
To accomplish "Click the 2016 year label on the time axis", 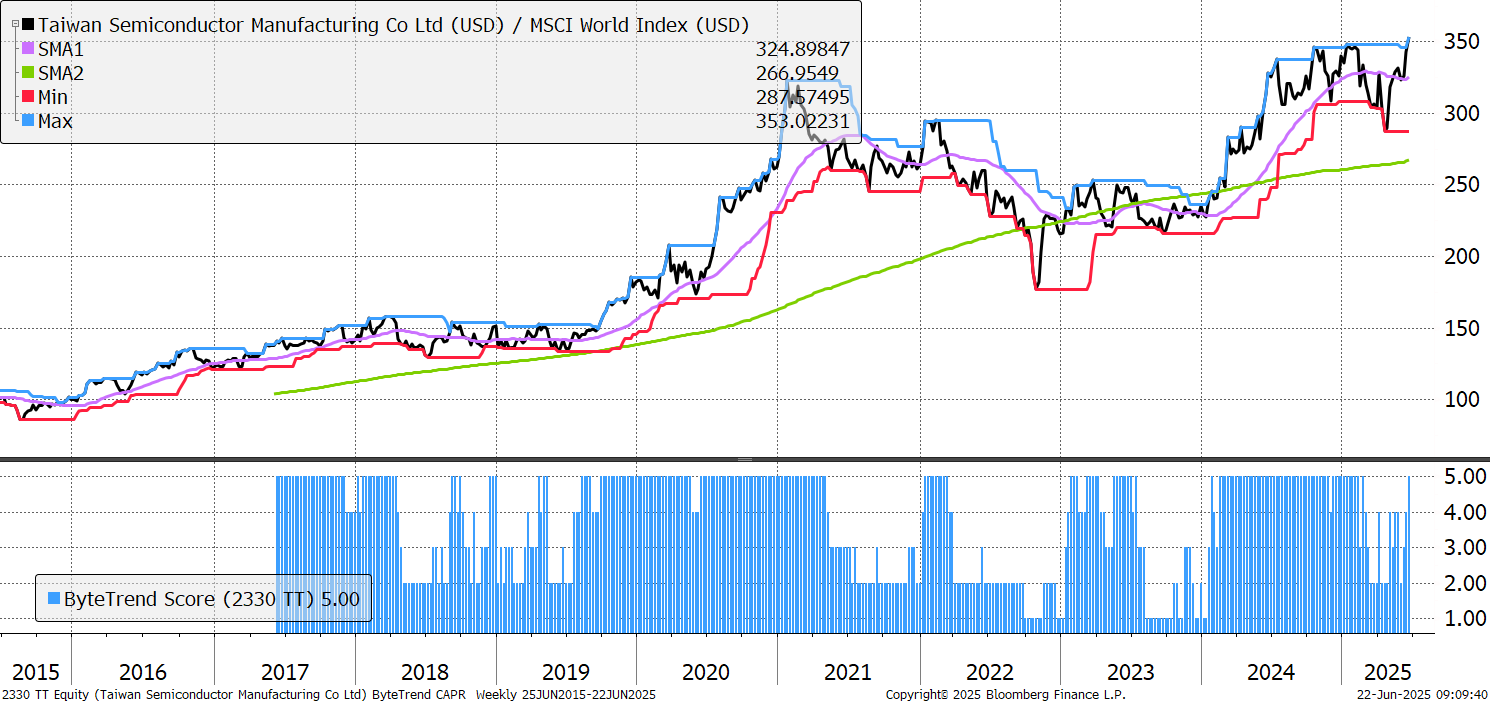I will coord(143,672).
